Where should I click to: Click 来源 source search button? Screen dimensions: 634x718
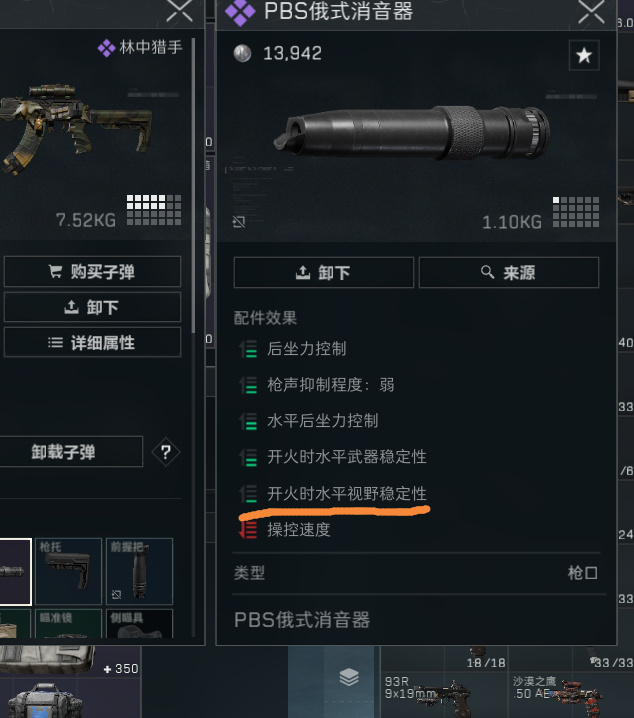pyautogui.click(x=509, y=272)
